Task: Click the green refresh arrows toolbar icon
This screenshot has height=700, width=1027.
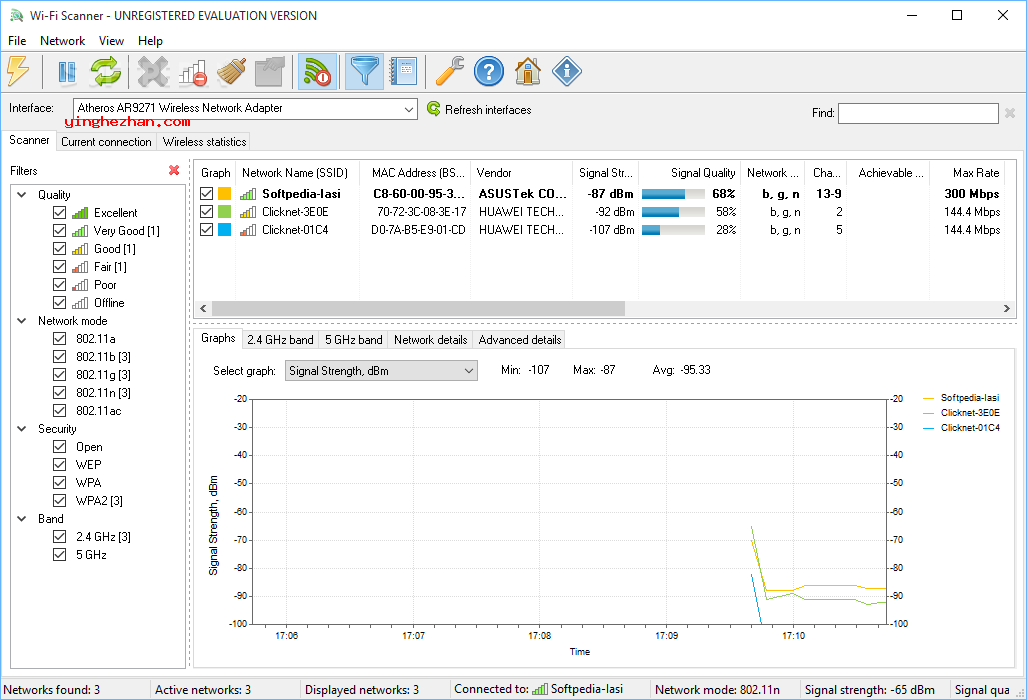Action: point(105,71)
